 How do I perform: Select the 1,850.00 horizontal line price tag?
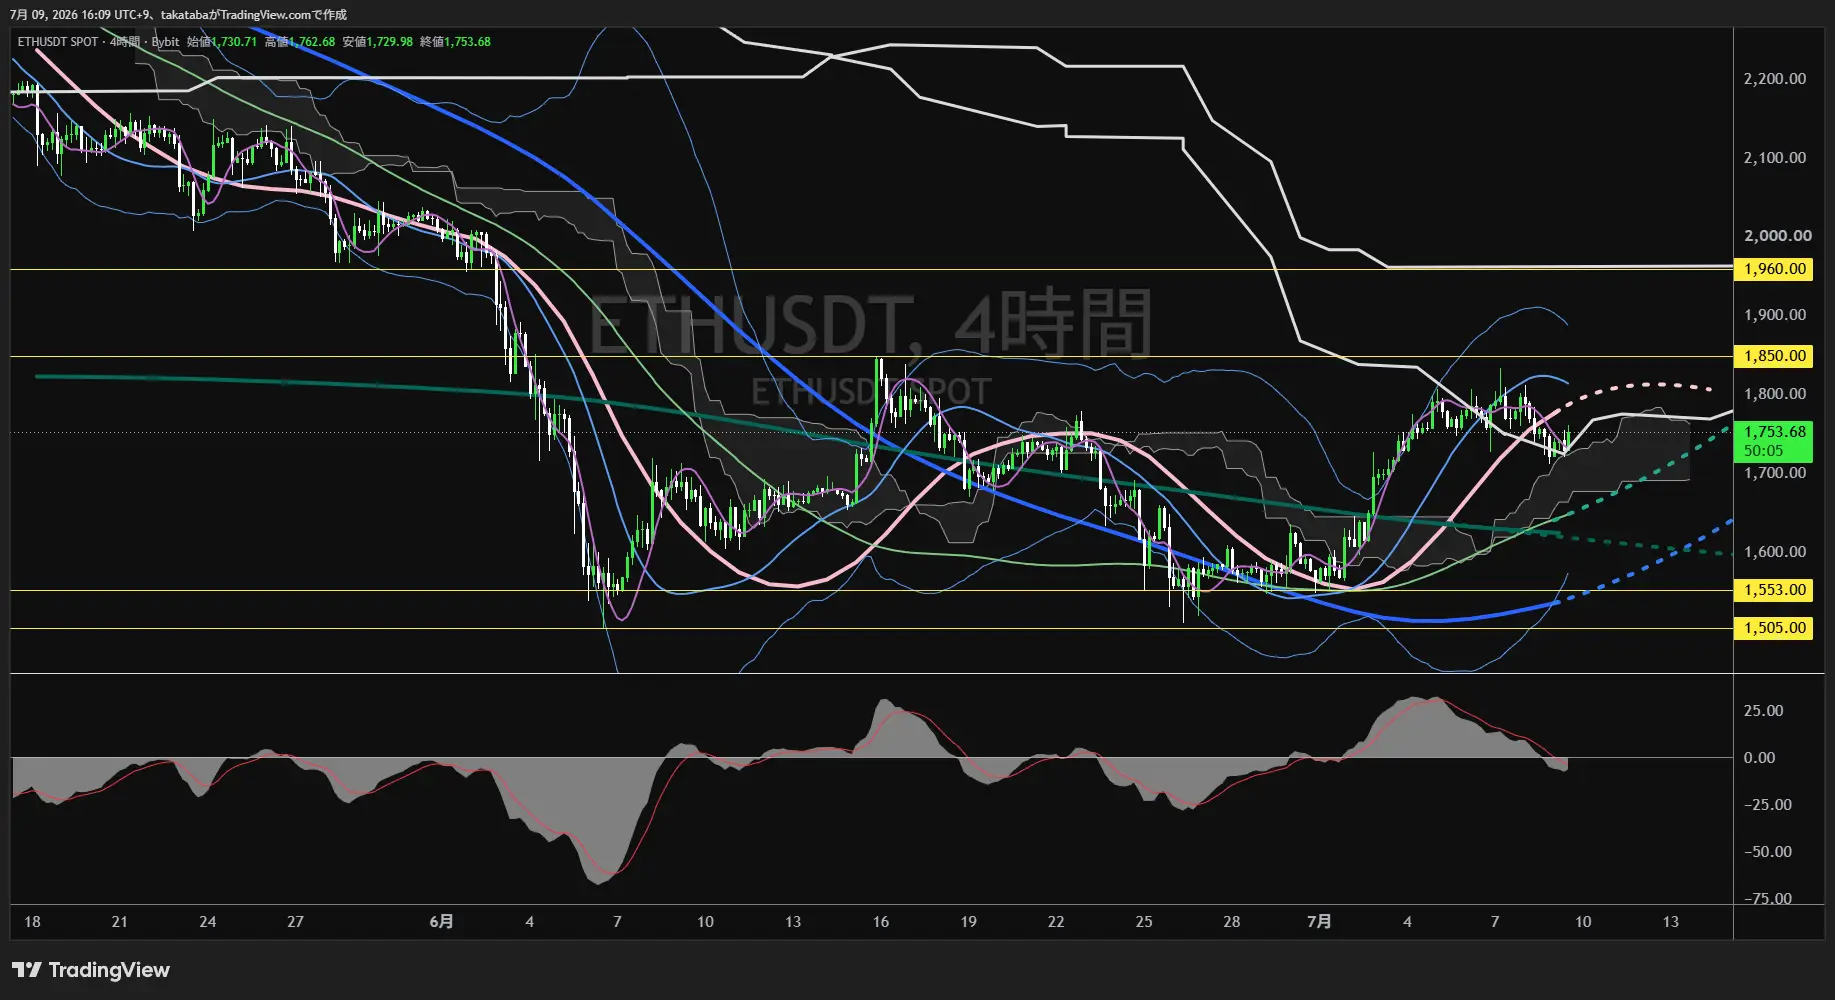[1774, 356]
